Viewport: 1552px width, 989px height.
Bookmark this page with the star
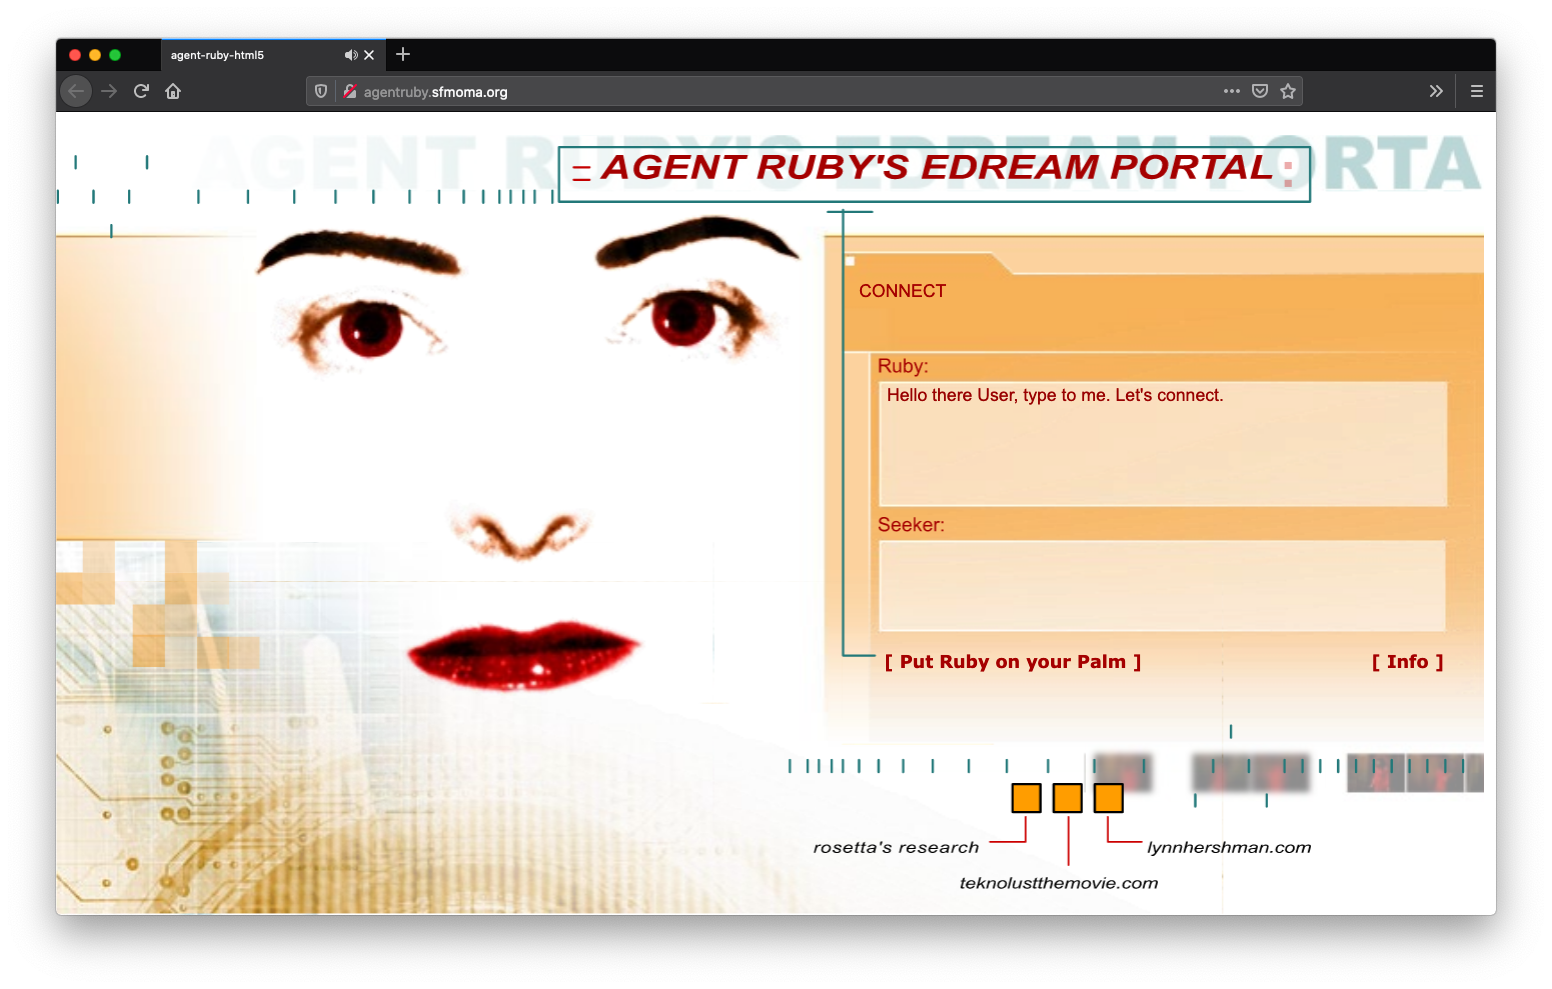[1288, 91]
